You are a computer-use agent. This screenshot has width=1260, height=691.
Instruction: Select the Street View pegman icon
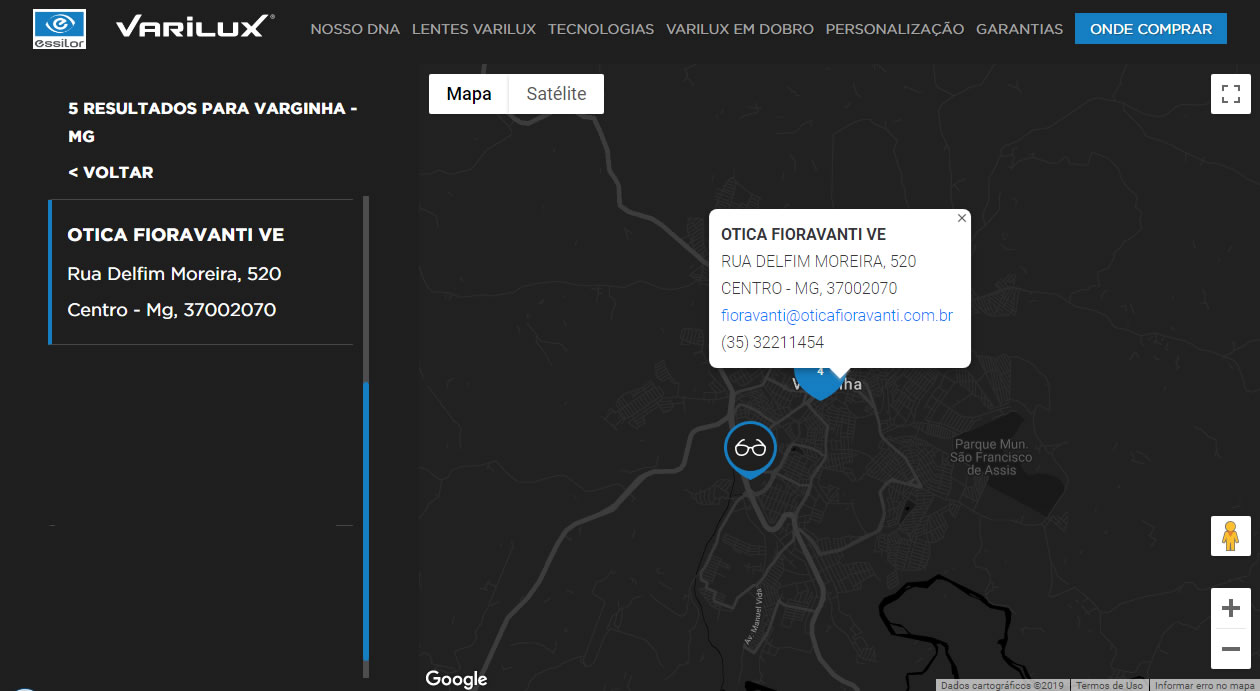pyautogui.click(x=1231, y=536)
